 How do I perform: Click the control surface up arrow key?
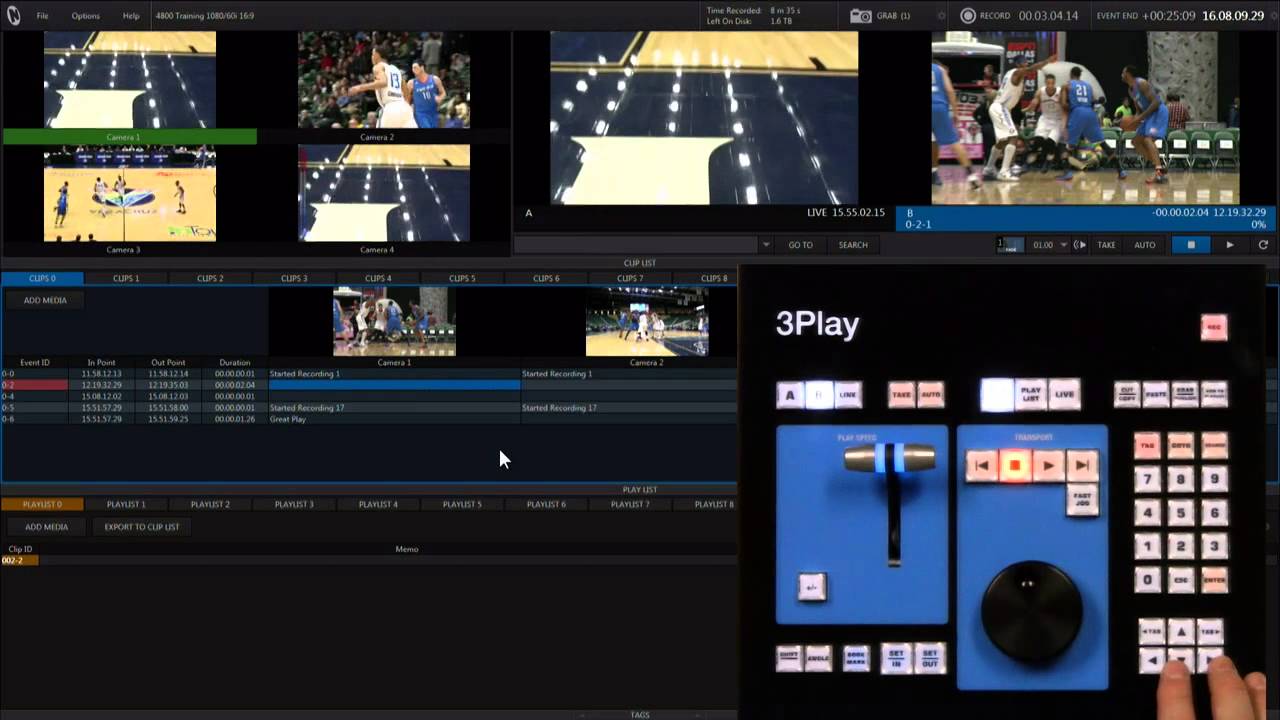1181,632
